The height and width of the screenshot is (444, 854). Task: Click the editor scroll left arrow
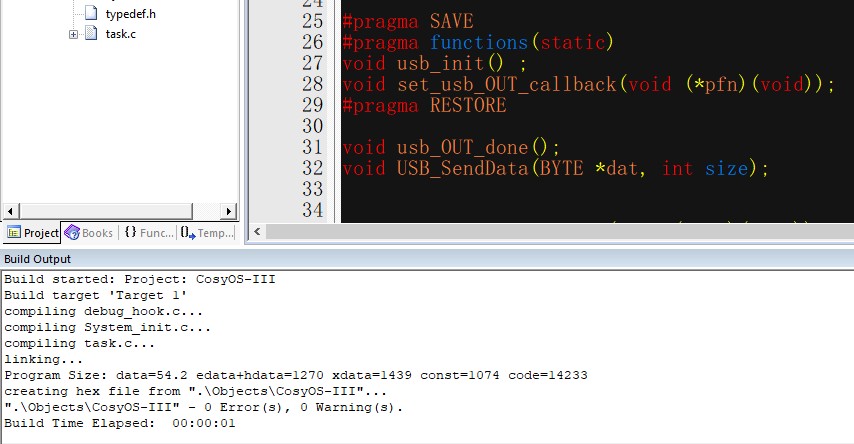point(257,232)
